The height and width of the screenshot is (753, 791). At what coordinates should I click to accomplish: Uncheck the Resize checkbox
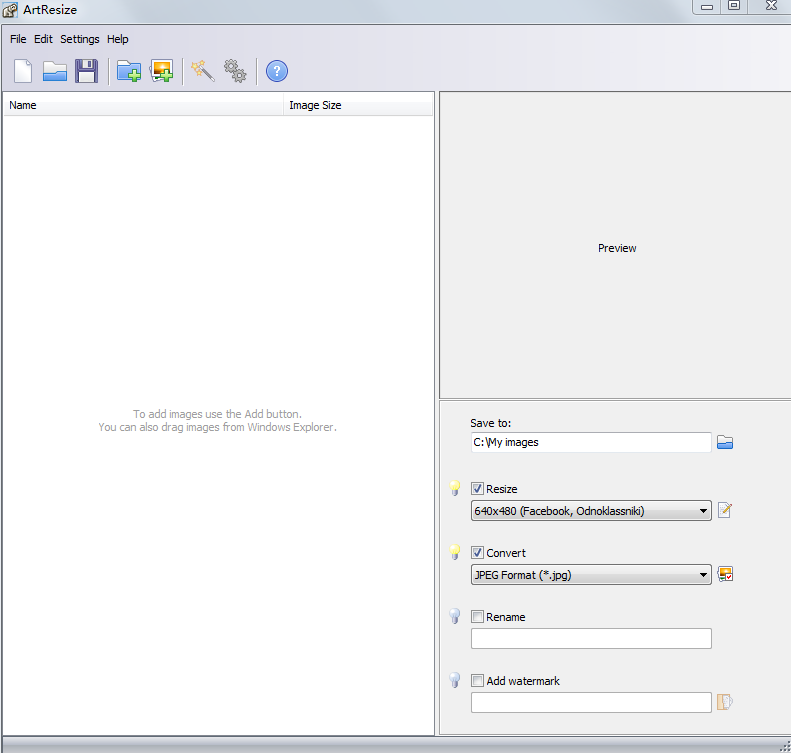coord(477,489)
